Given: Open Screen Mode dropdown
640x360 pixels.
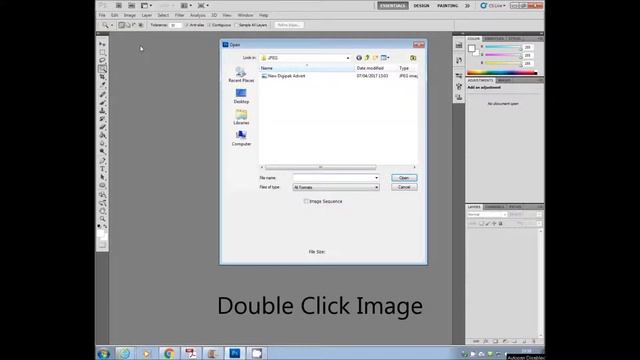Looking at the screenshot, I should (203, 5).
